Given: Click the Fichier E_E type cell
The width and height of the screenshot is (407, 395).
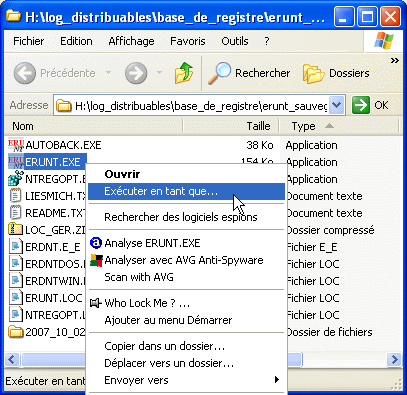Looking at the screenshot, I should click(x=312, y=247).
